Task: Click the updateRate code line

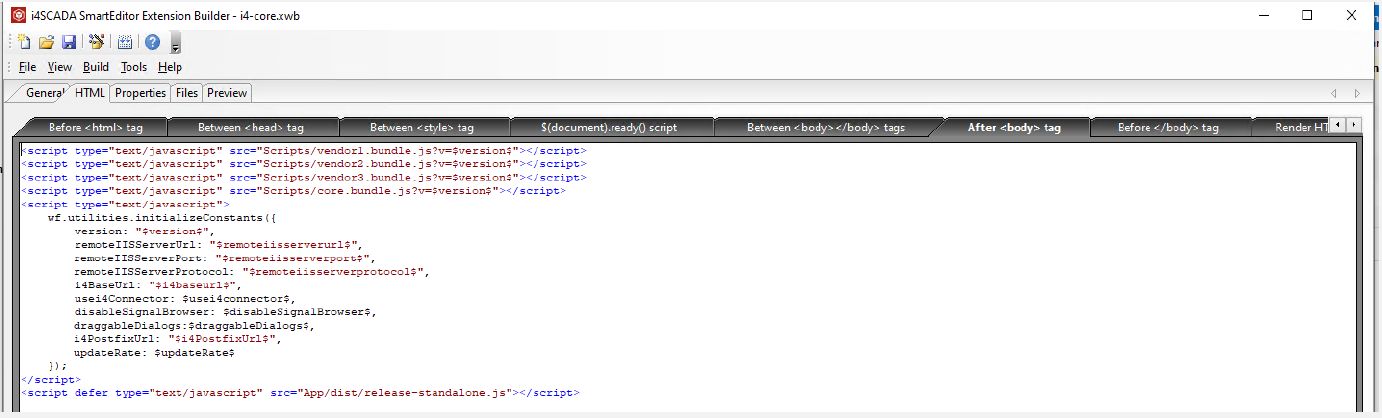Action: [155, 352]
